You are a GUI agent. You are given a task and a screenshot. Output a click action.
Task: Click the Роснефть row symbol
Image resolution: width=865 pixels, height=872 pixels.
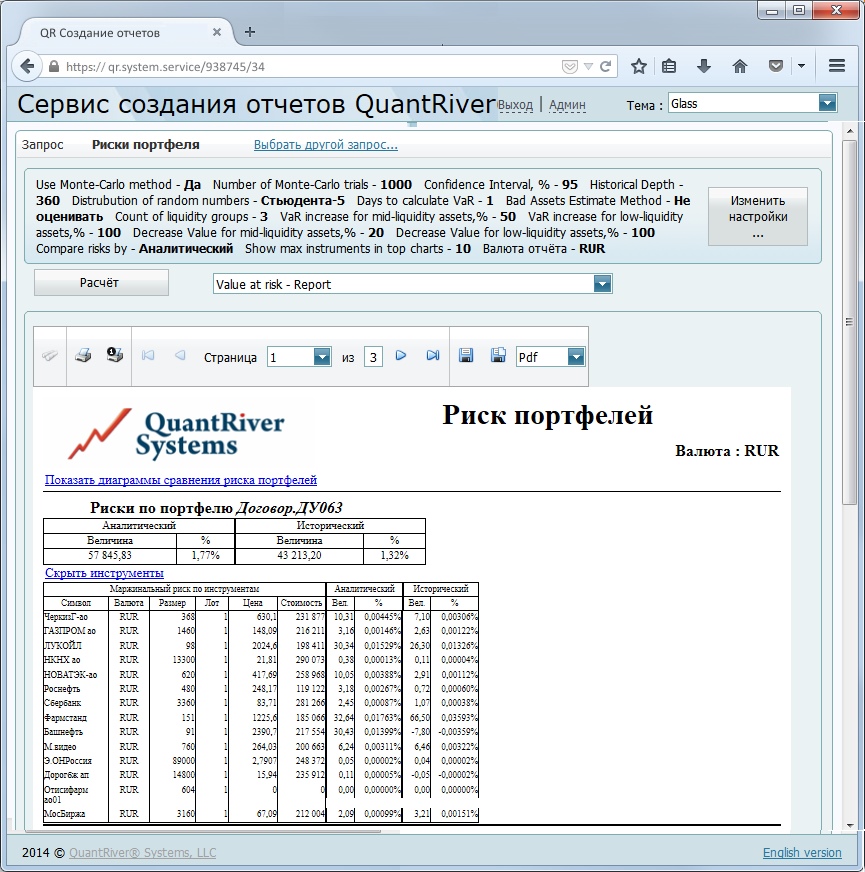(62, 688)
